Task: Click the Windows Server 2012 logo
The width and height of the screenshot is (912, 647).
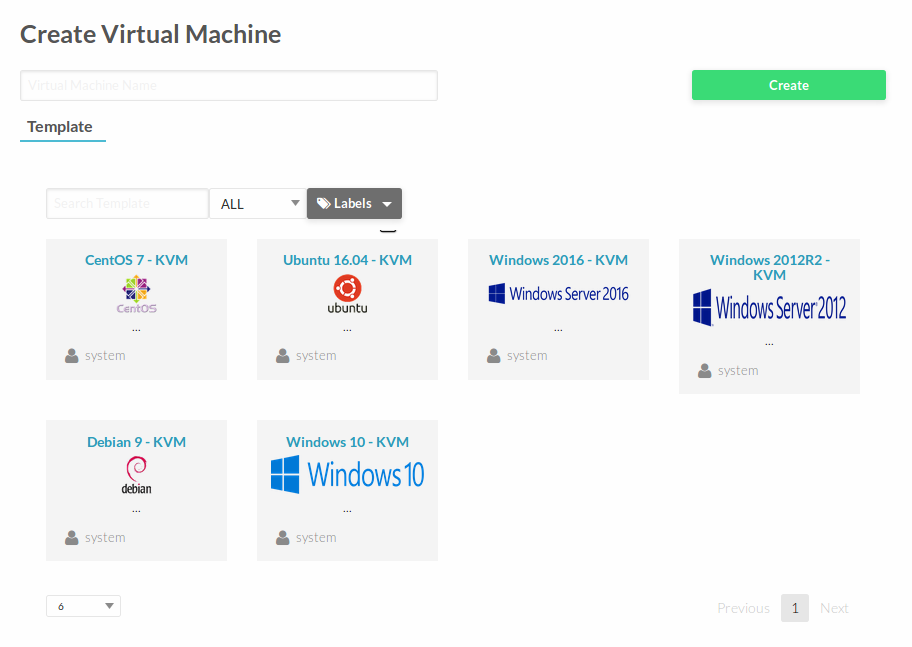Action: (769, 308)
